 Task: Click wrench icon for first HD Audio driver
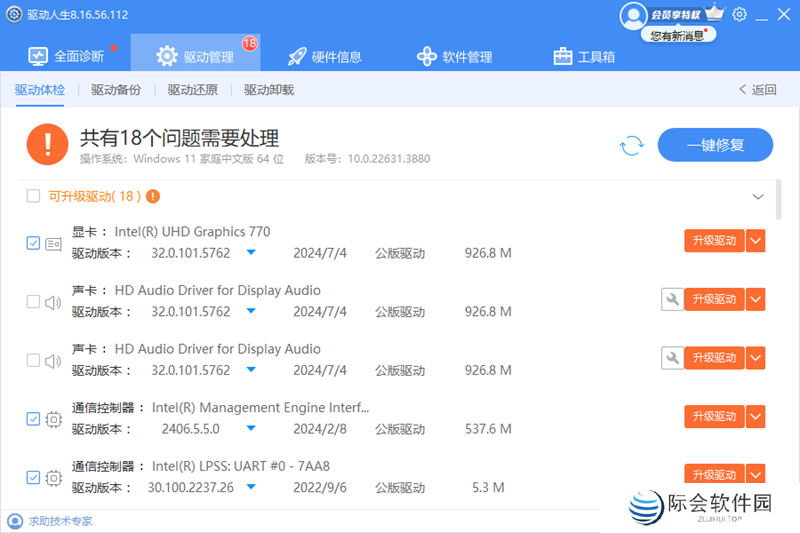[672, 299]
